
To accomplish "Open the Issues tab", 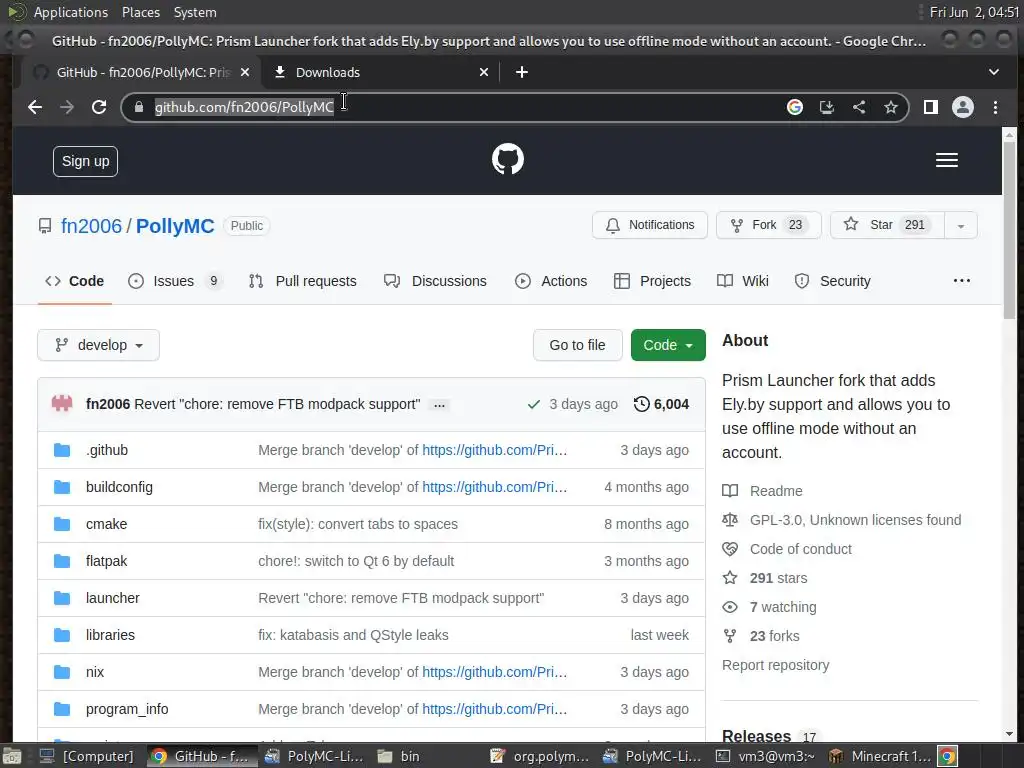I will pyautogui.click(x=174, y=281).
